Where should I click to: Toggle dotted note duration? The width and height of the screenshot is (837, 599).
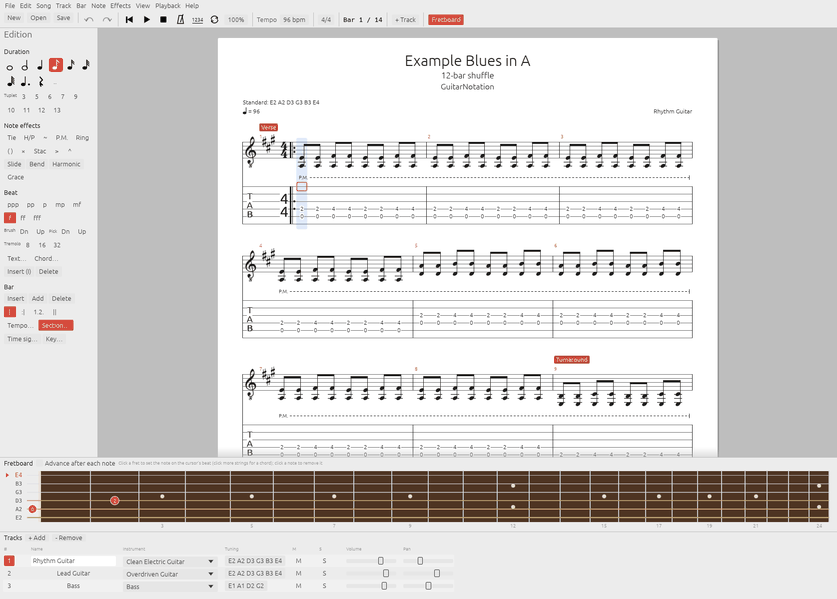(25, 82)
